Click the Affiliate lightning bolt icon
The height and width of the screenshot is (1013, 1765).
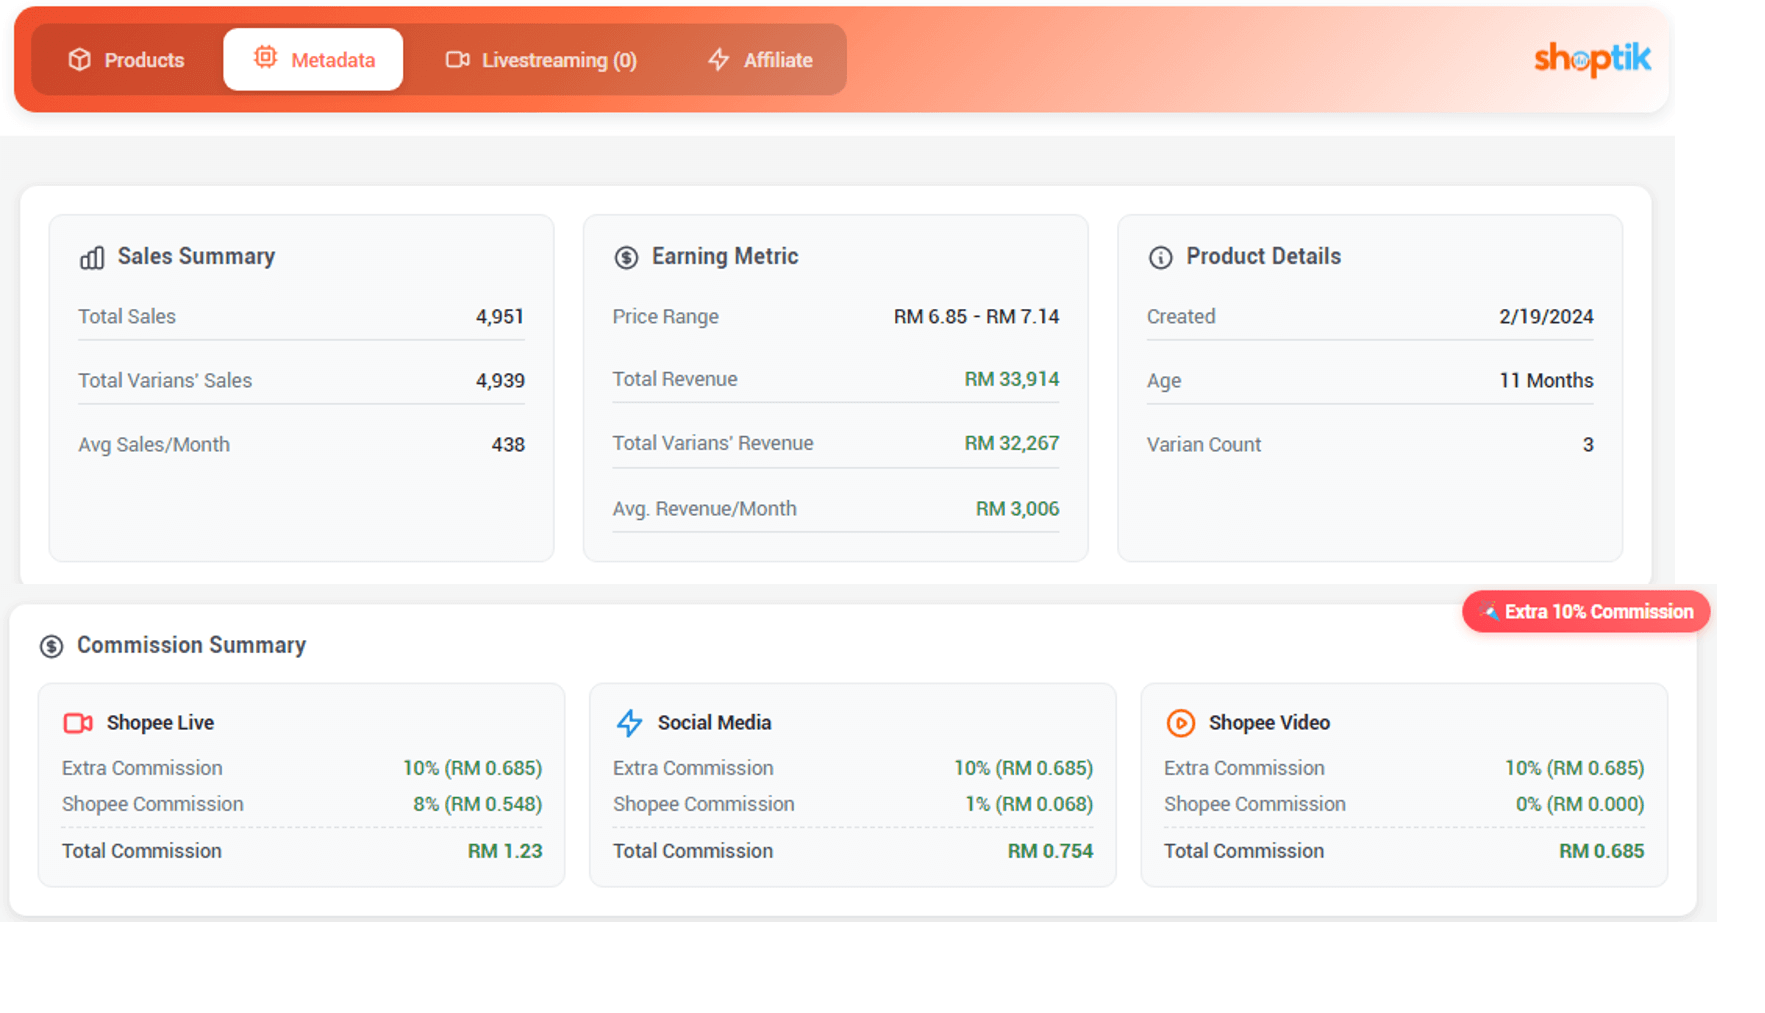pyautogui.click(x=718, y=60)
